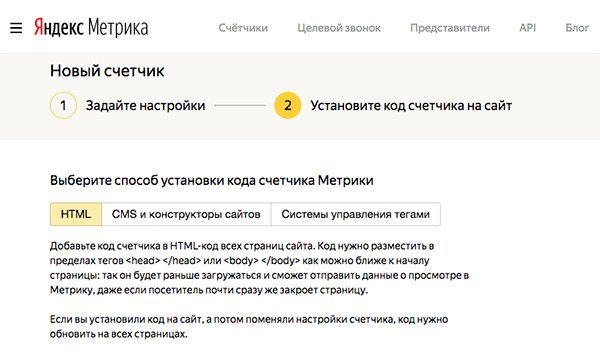Select the HTML installation tab
This screenshot has height=361, width=600.
point(76,214)
